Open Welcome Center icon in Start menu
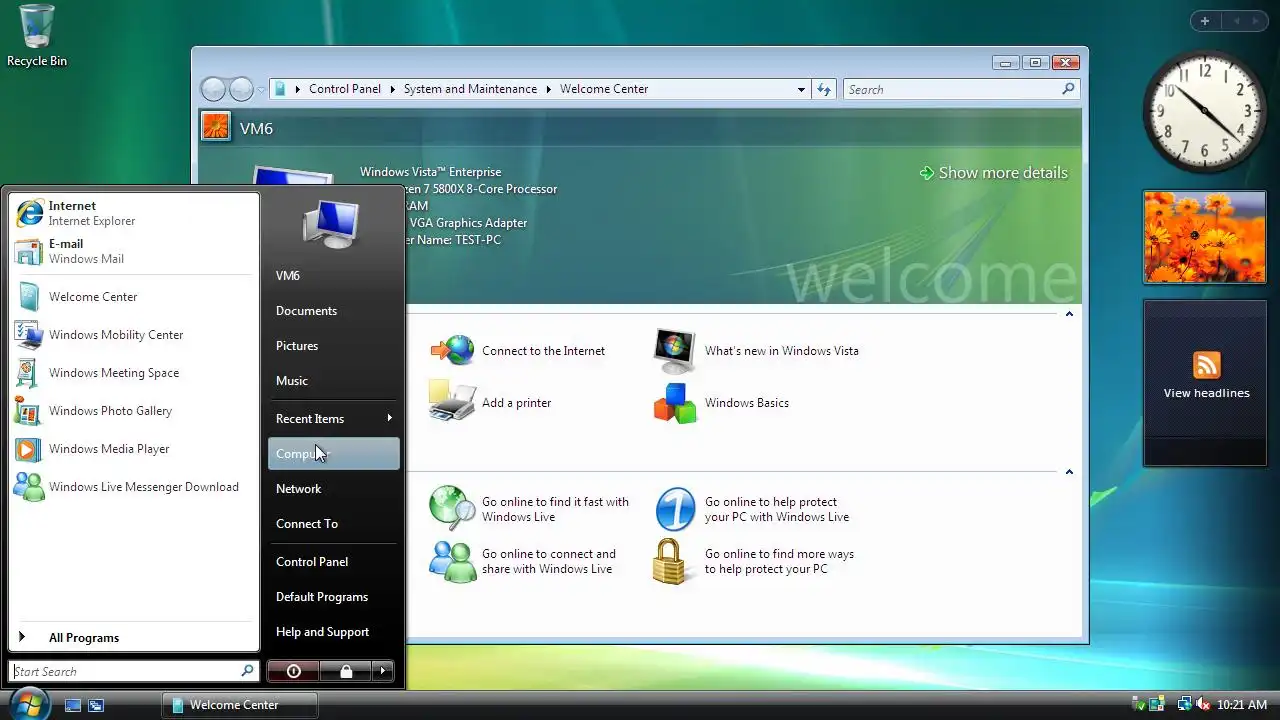Viewport: 1280px width, 720px height. pyautogui.click(x=29, y=297)
